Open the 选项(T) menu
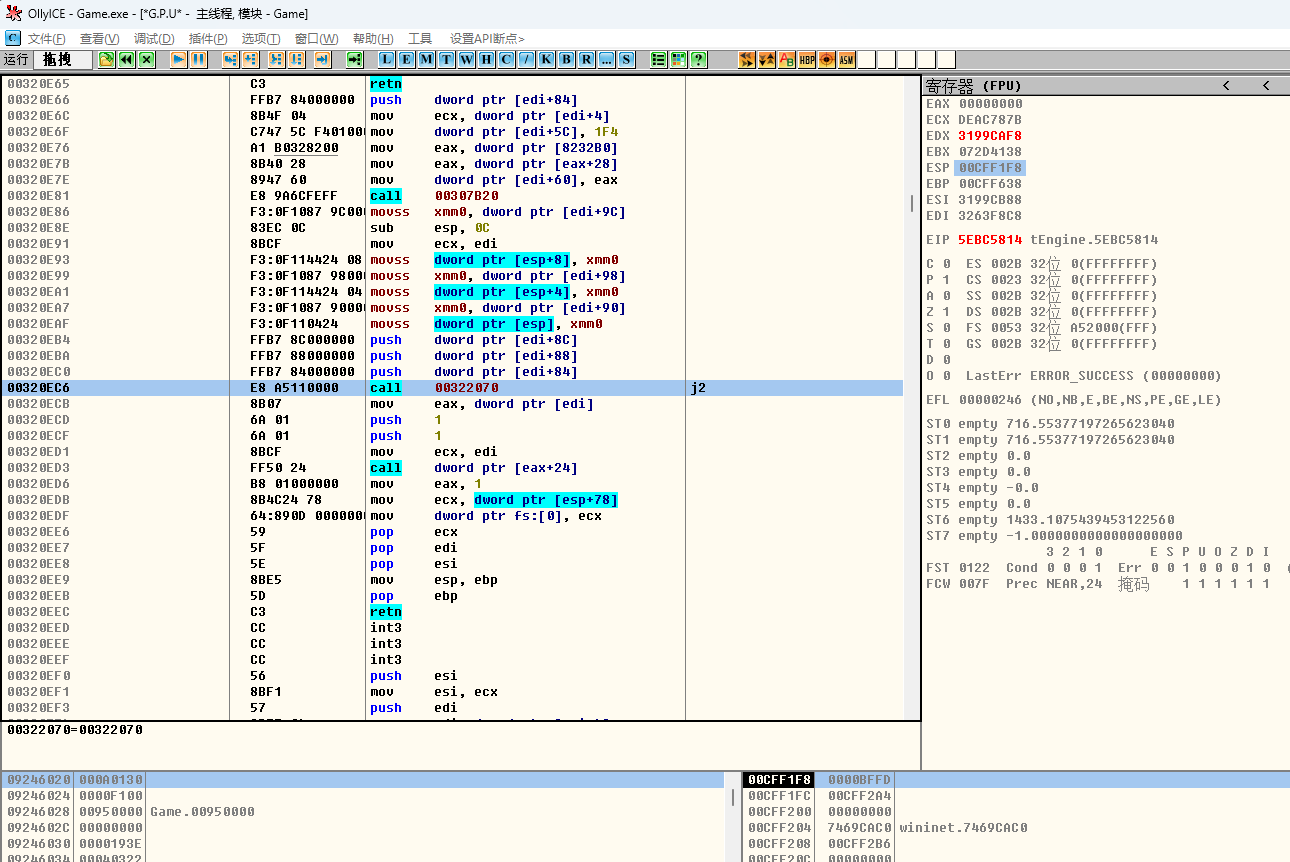The image size is (1290, 862). coord(261,38)
